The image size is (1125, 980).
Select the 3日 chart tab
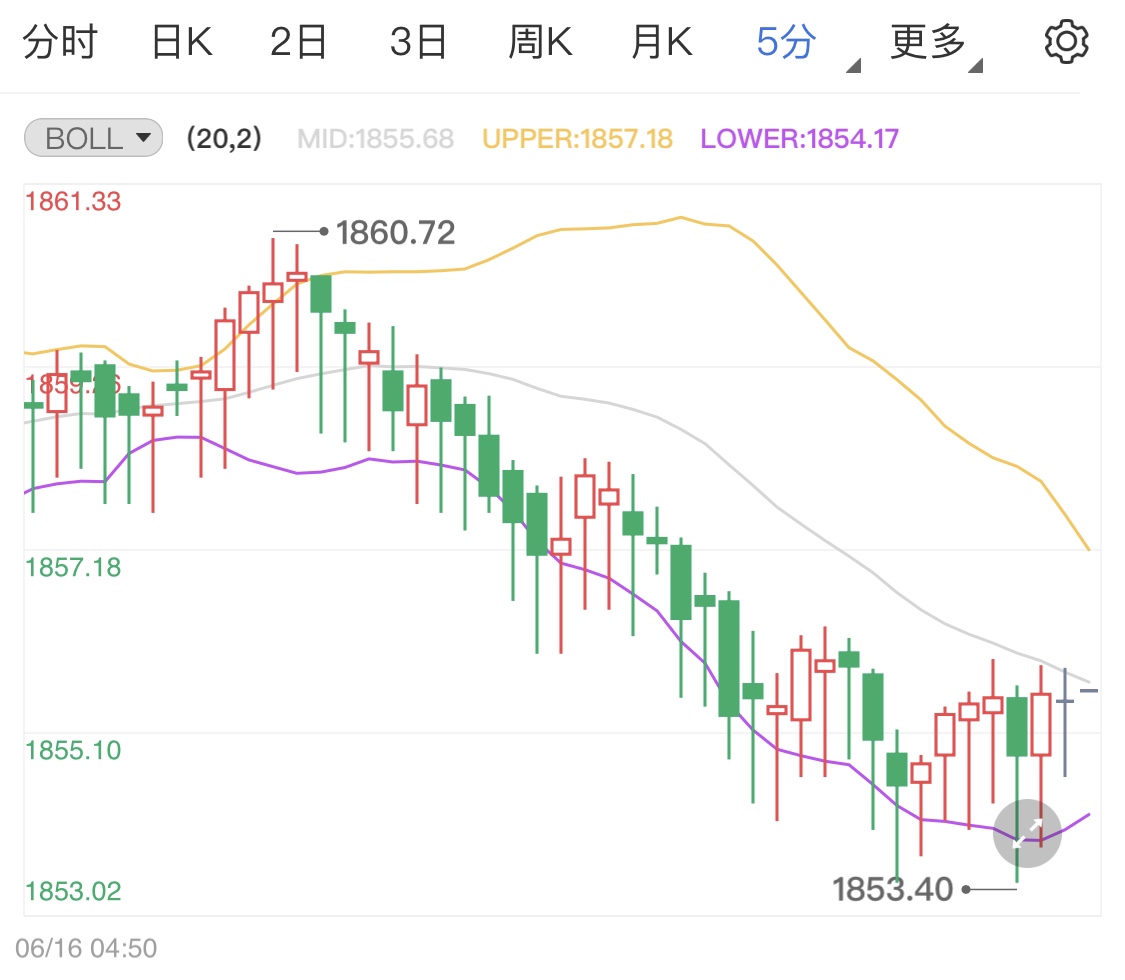click(418, 42)
